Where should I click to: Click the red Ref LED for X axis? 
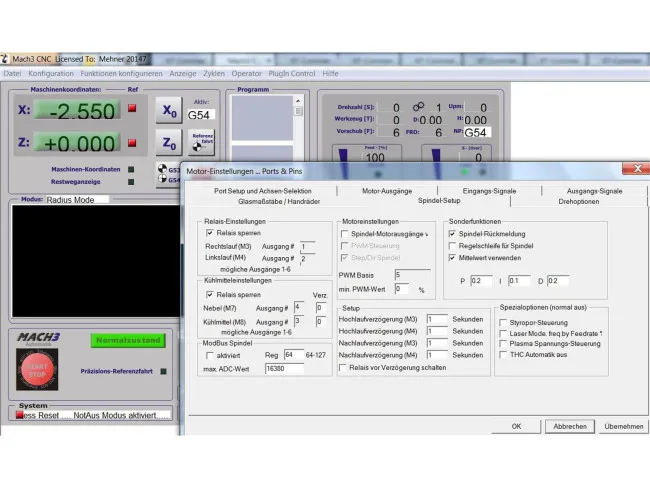(x=132, y=108)
